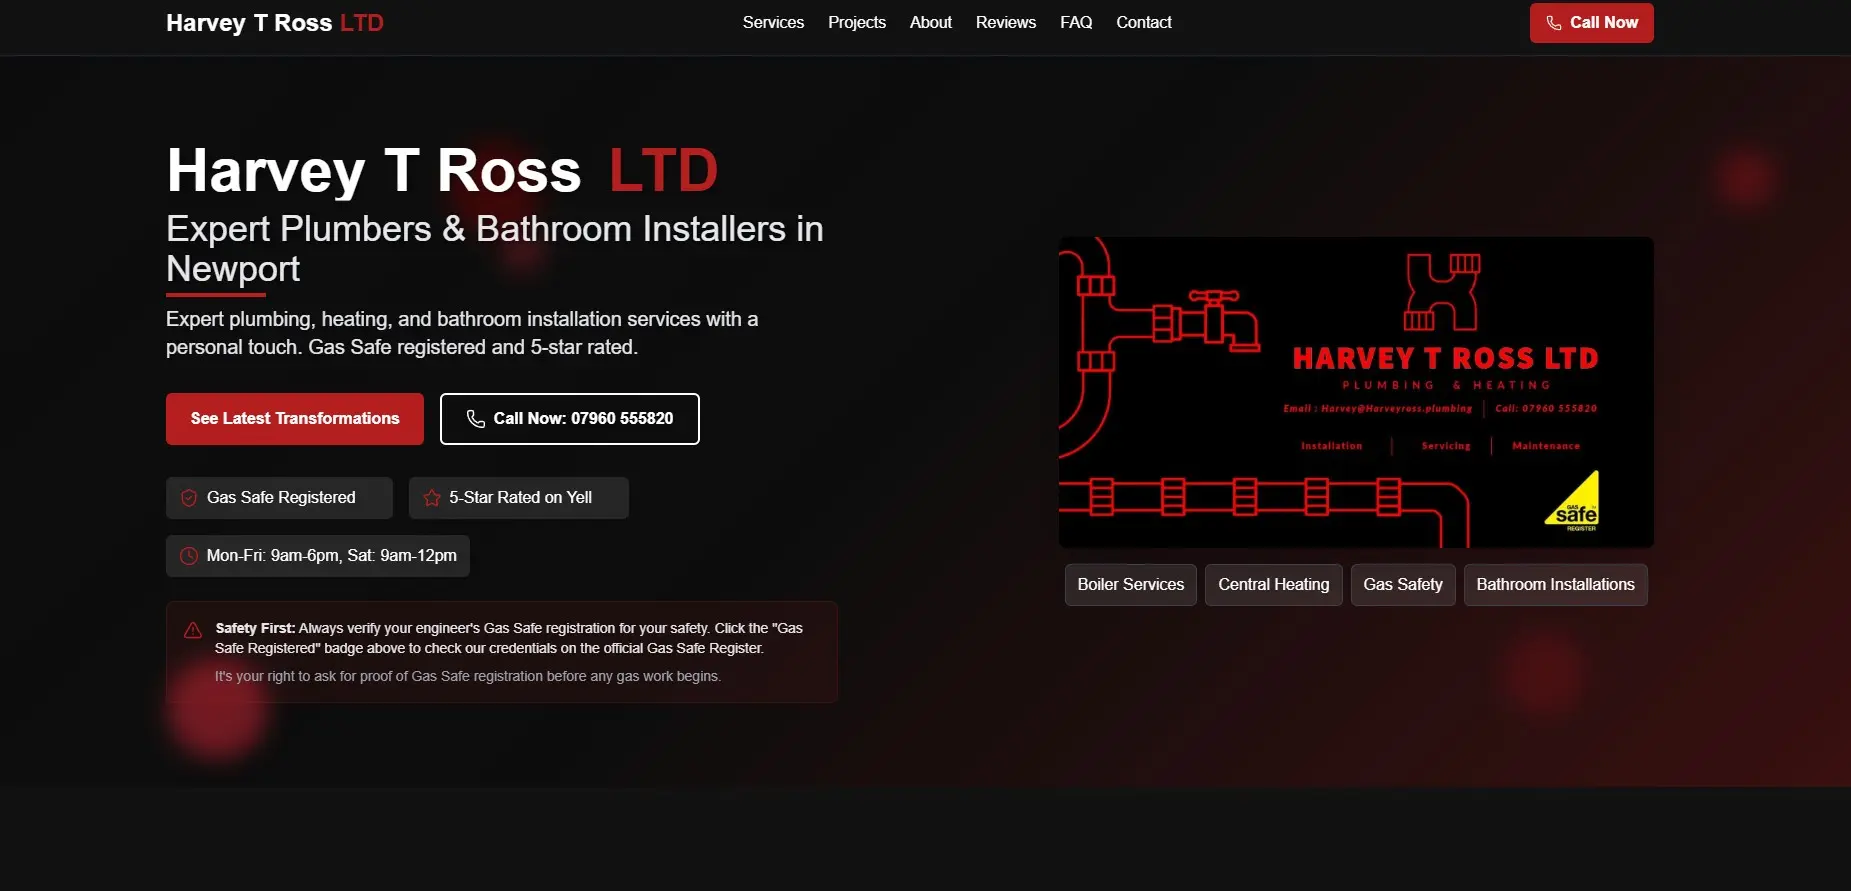1851x891 pixels.
Task: Click the warning triangle icon in Safety First notice
Action: [193, 630]
